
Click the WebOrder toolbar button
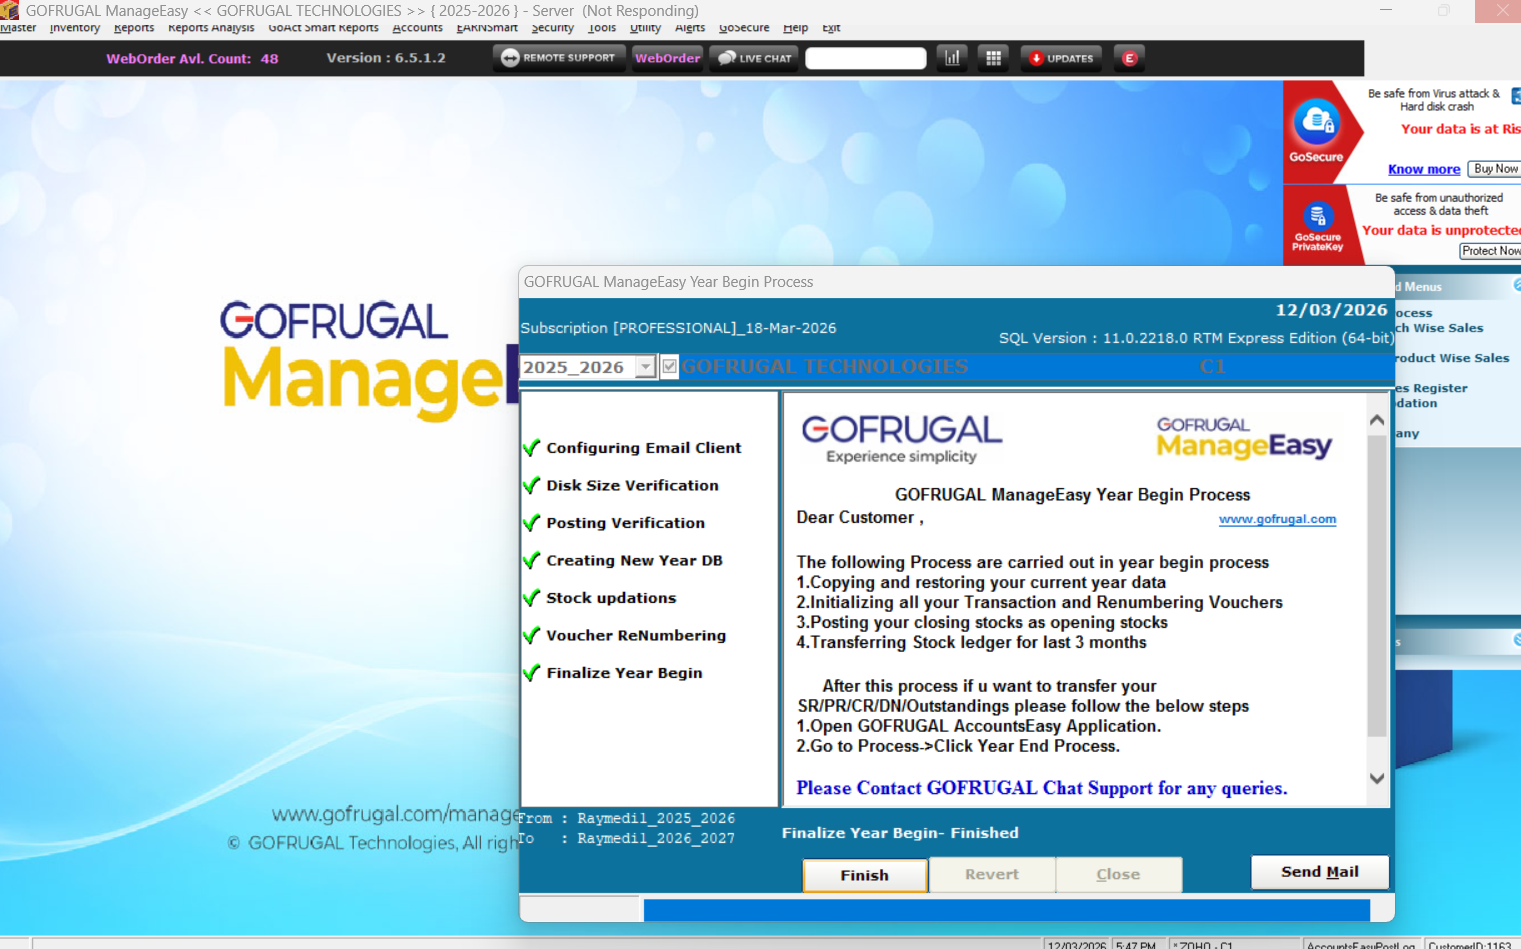(x=667, y=58)
